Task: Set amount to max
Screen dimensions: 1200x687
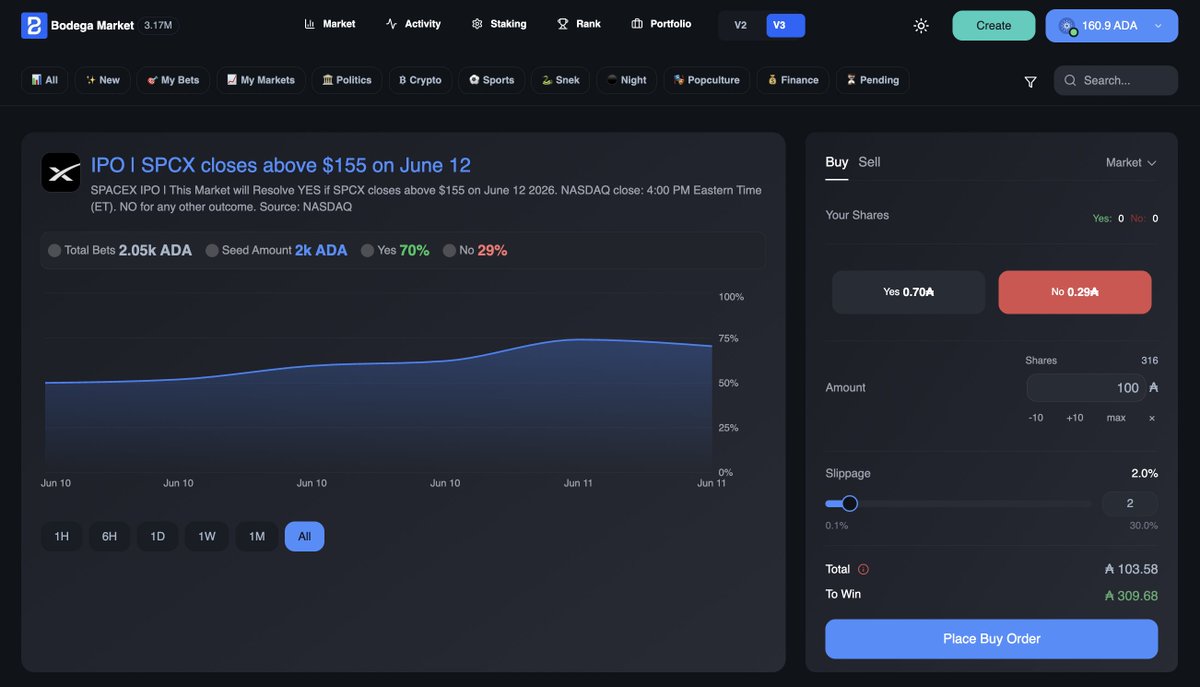Action: coord(1116,418)
